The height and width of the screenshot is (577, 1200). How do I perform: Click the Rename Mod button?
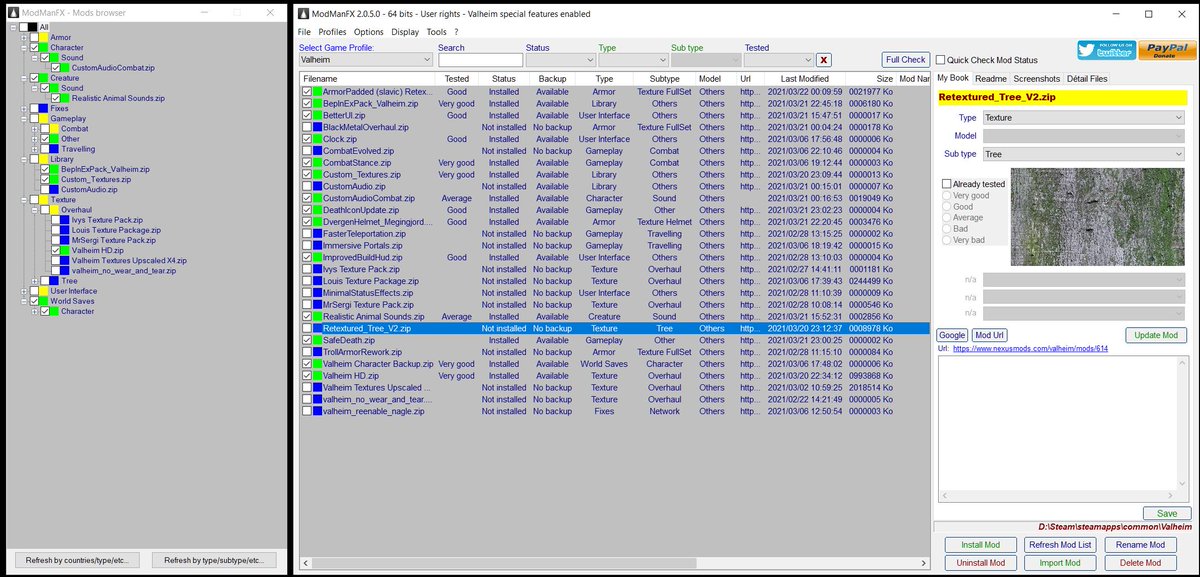tap(1141, 545)
